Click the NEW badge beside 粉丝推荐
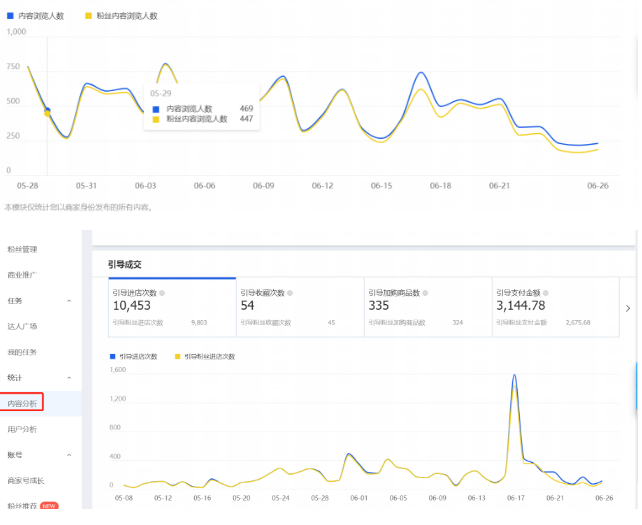Viewport: 642px width, 525px height. 50,506
